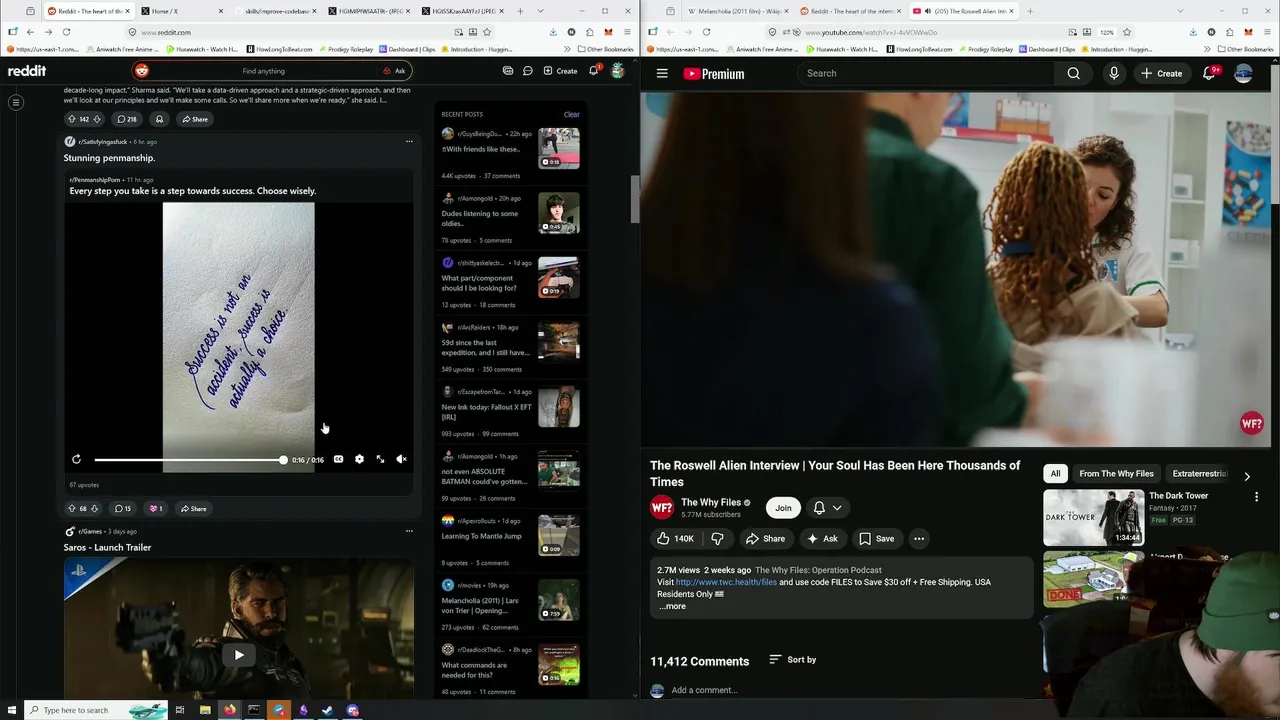
Task: Award the top post with 218 comments
Action: tap(159, 119)
